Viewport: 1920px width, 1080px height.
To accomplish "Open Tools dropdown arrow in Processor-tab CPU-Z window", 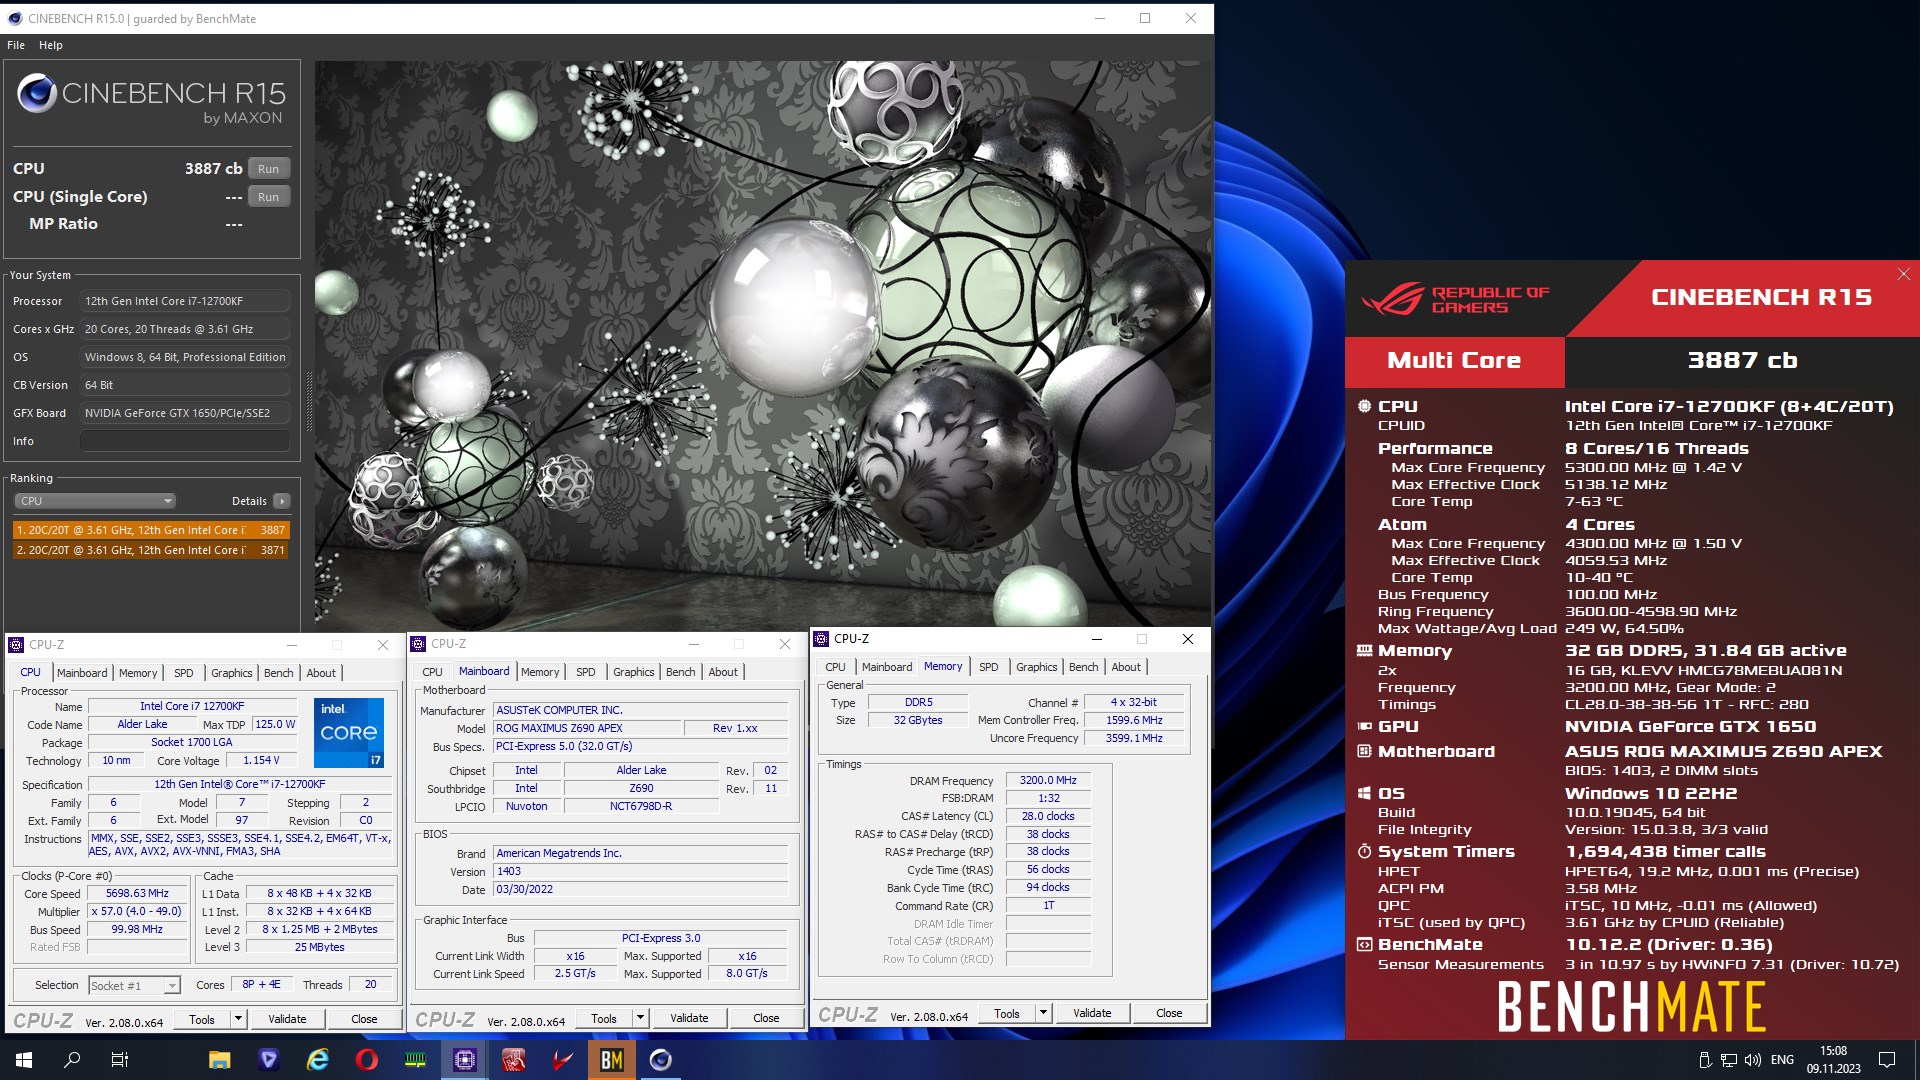I will (238, 1019).
